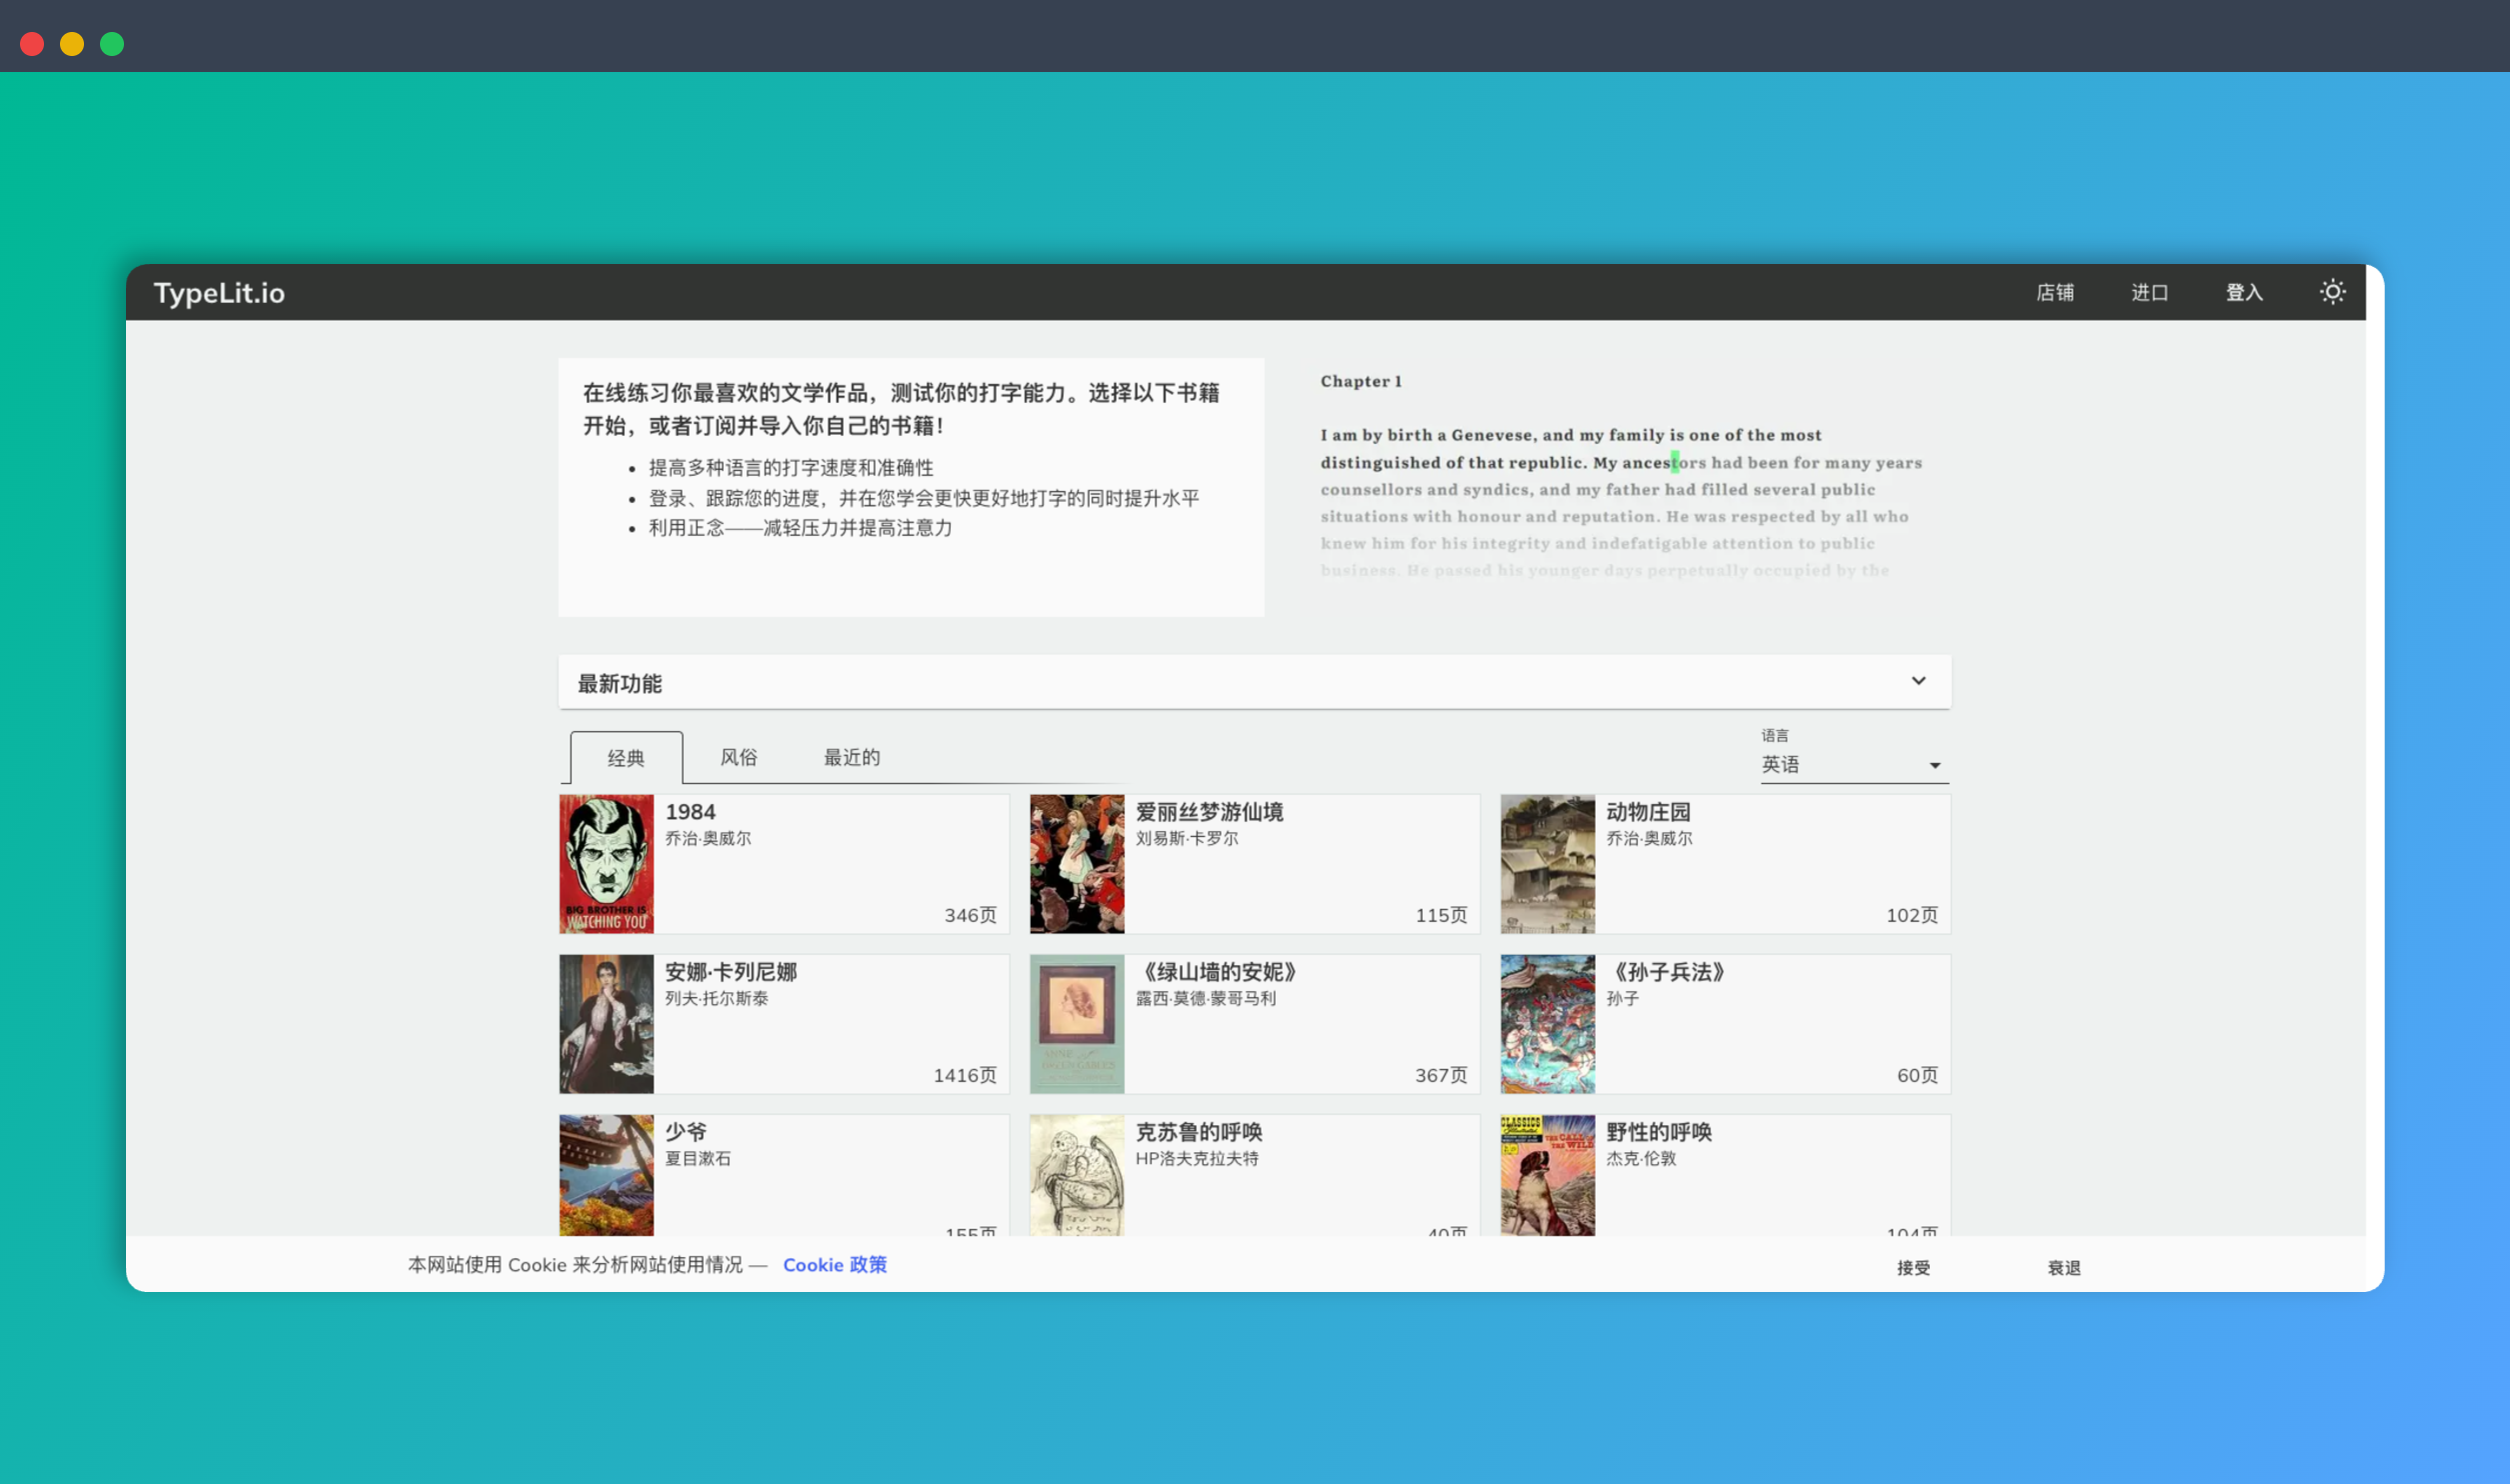Switch to the 风俗 tab
This screenshot has width=2510, height=1484.
(738, 757)
